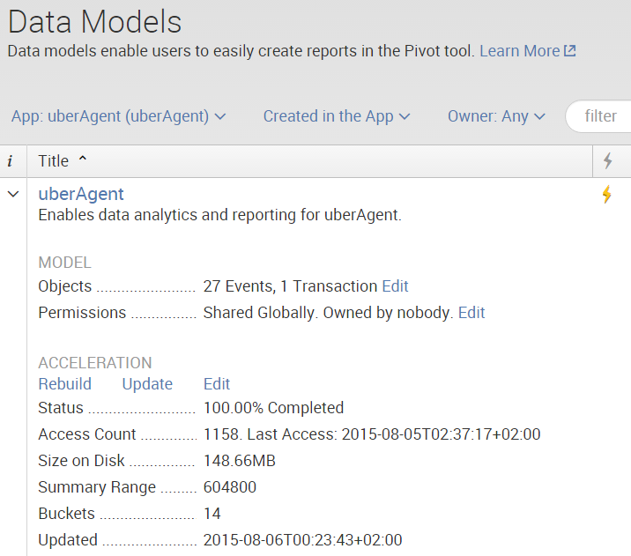Click the 'ACCELERATION' section heading
This screenshot has height=556, width=631.
95,363
